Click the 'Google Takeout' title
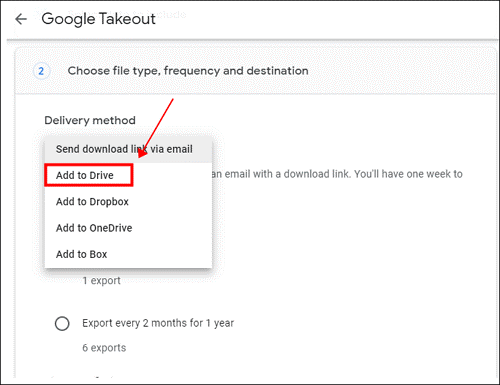500x385 pixels. (98, 19)
